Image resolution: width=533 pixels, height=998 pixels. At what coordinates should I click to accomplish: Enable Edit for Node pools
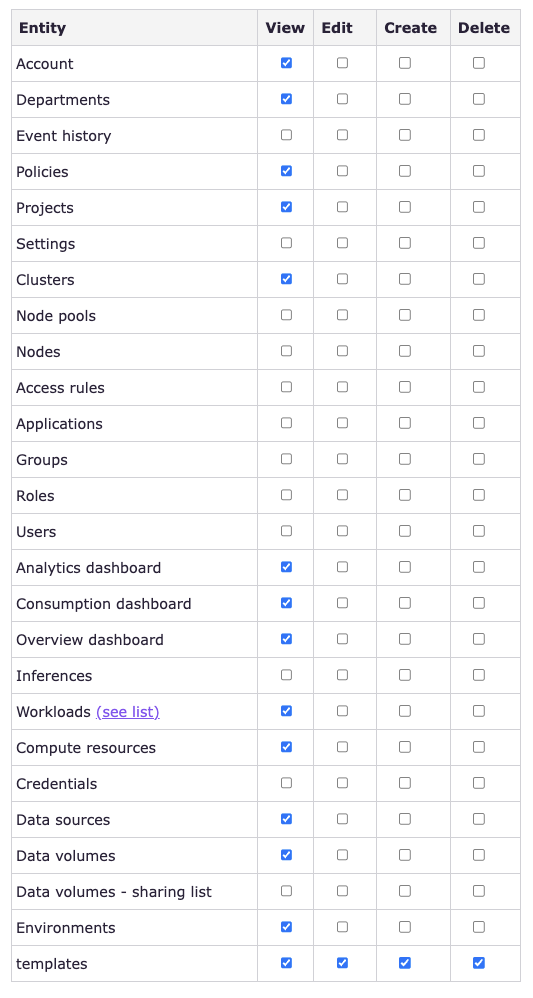[342, 314]
